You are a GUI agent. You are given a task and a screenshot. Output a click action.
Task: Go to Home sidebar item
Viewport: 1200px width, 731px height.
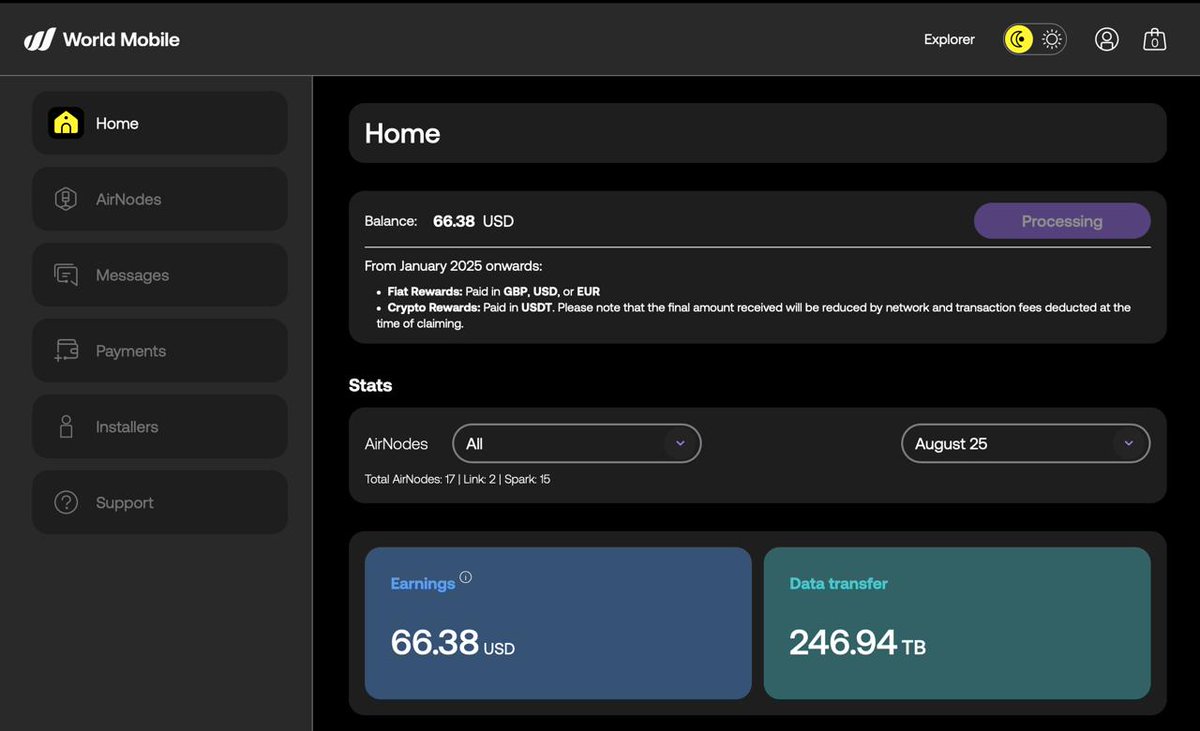160,123
